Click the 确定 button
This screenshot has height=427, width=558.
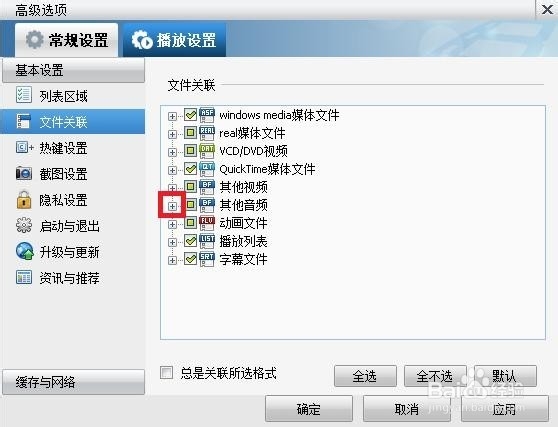[309, 409]
